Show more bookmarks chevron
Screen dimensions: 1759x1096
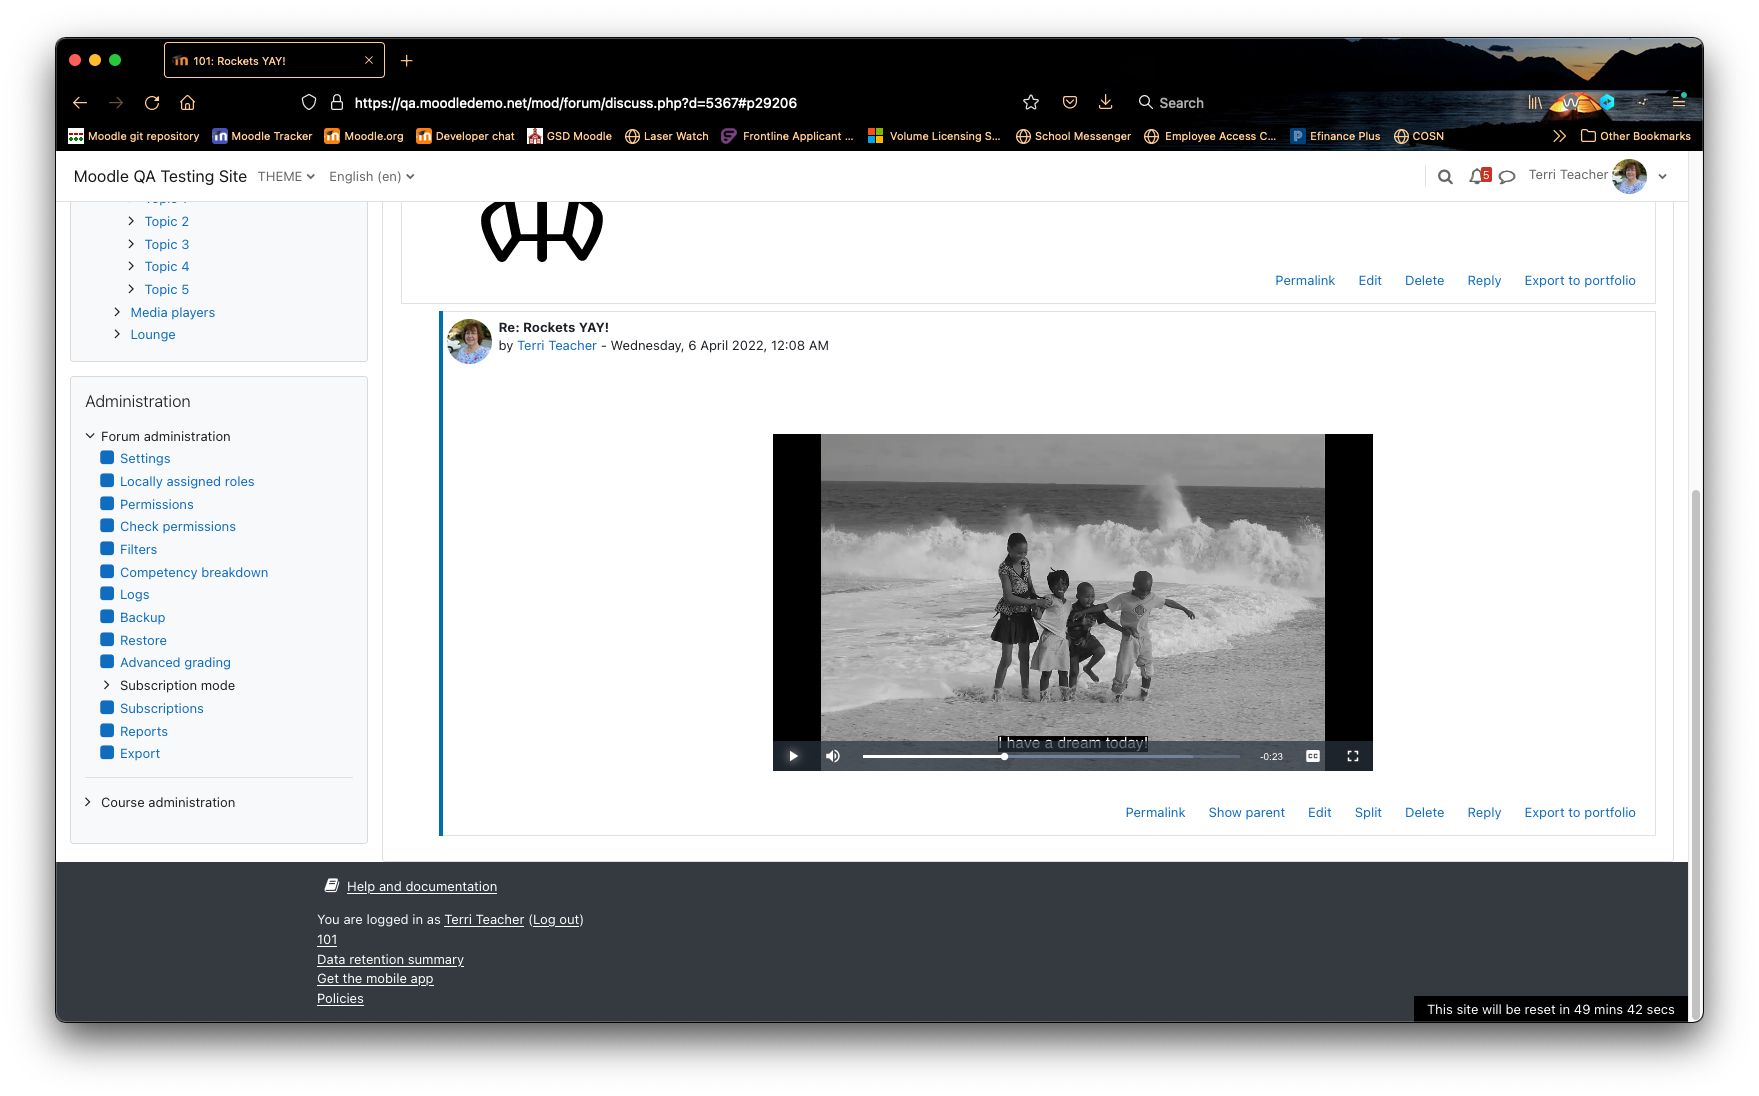(x=1559, y=136)
